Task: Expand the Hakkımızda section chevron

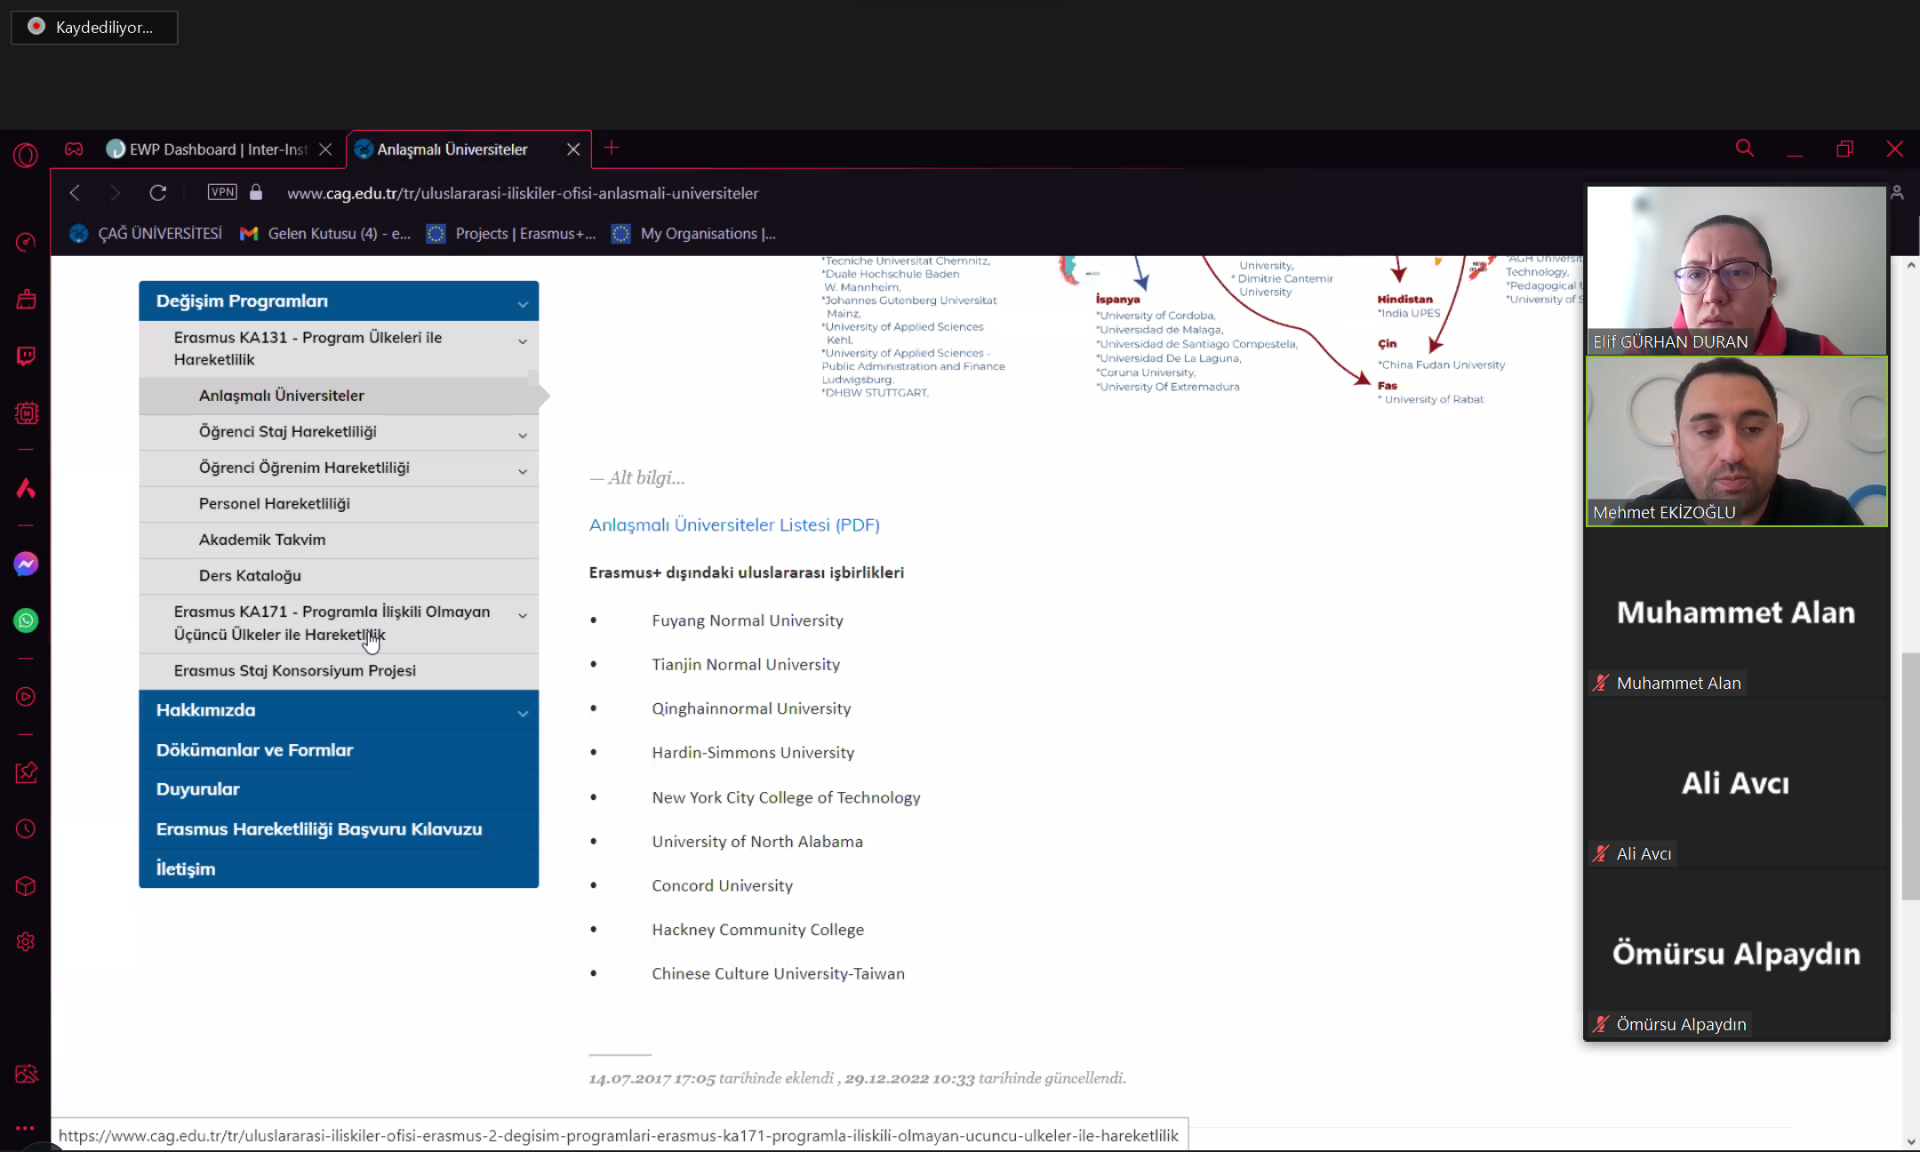Action: 522,713
